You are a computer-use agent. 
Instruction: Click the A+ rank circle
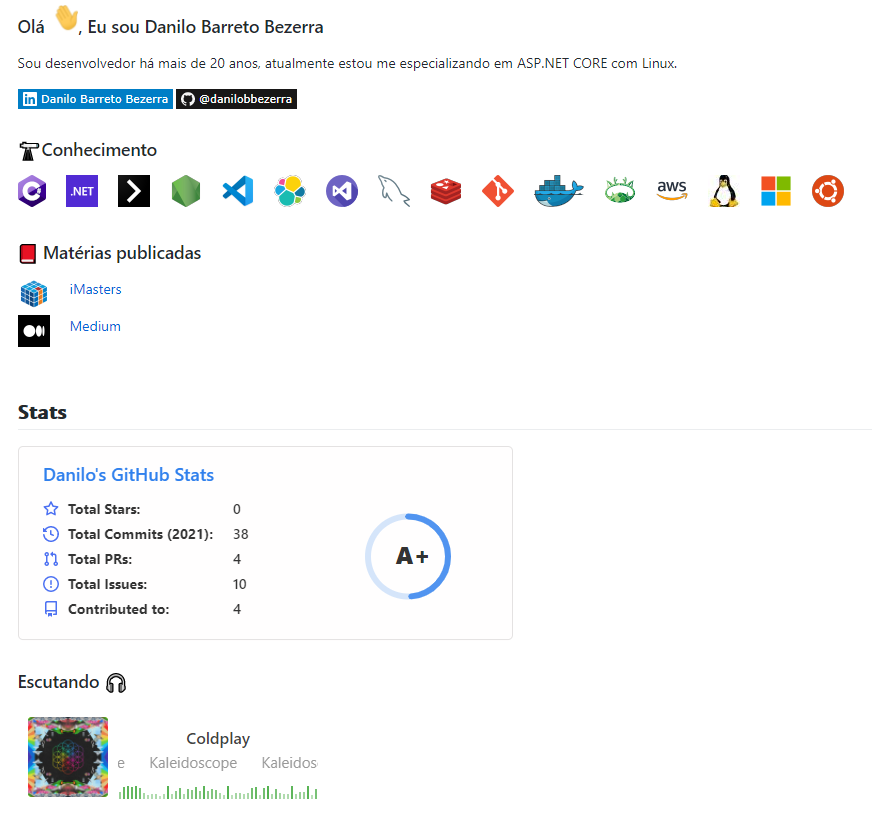click(408, 556)
